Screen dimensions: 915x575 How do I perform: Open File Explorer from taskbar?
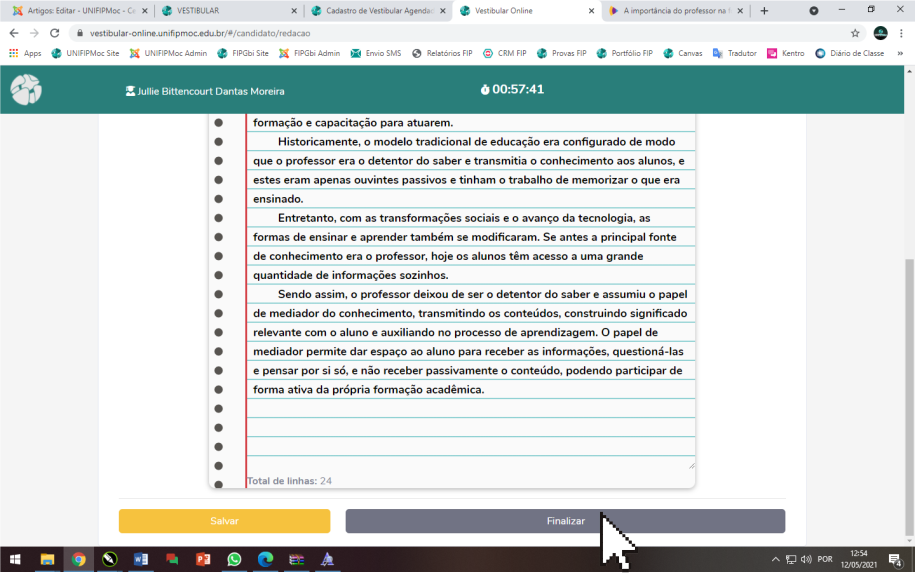click(x=47, y=559)
